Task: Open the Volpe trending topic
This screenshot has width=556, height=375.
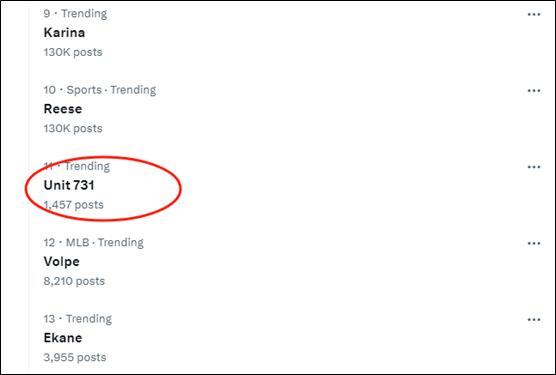Action: pos(61,262)
